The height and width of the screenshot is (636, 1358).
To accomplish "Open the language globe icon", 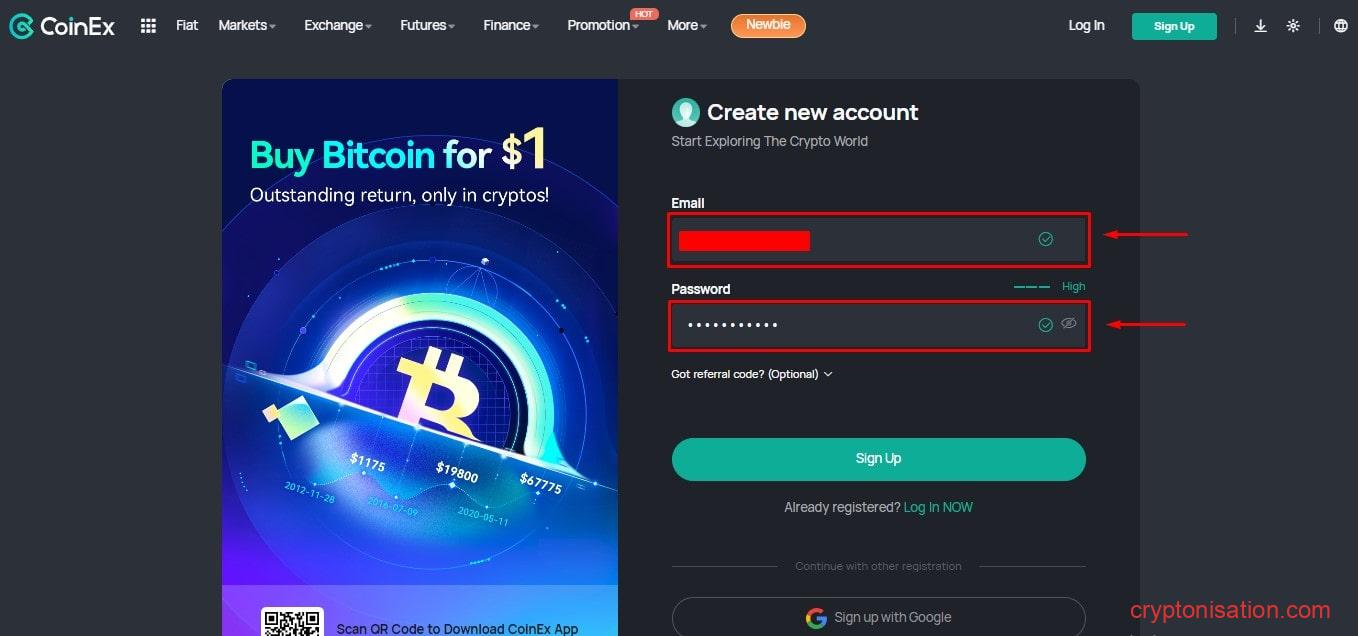I will pos(1341,26).
